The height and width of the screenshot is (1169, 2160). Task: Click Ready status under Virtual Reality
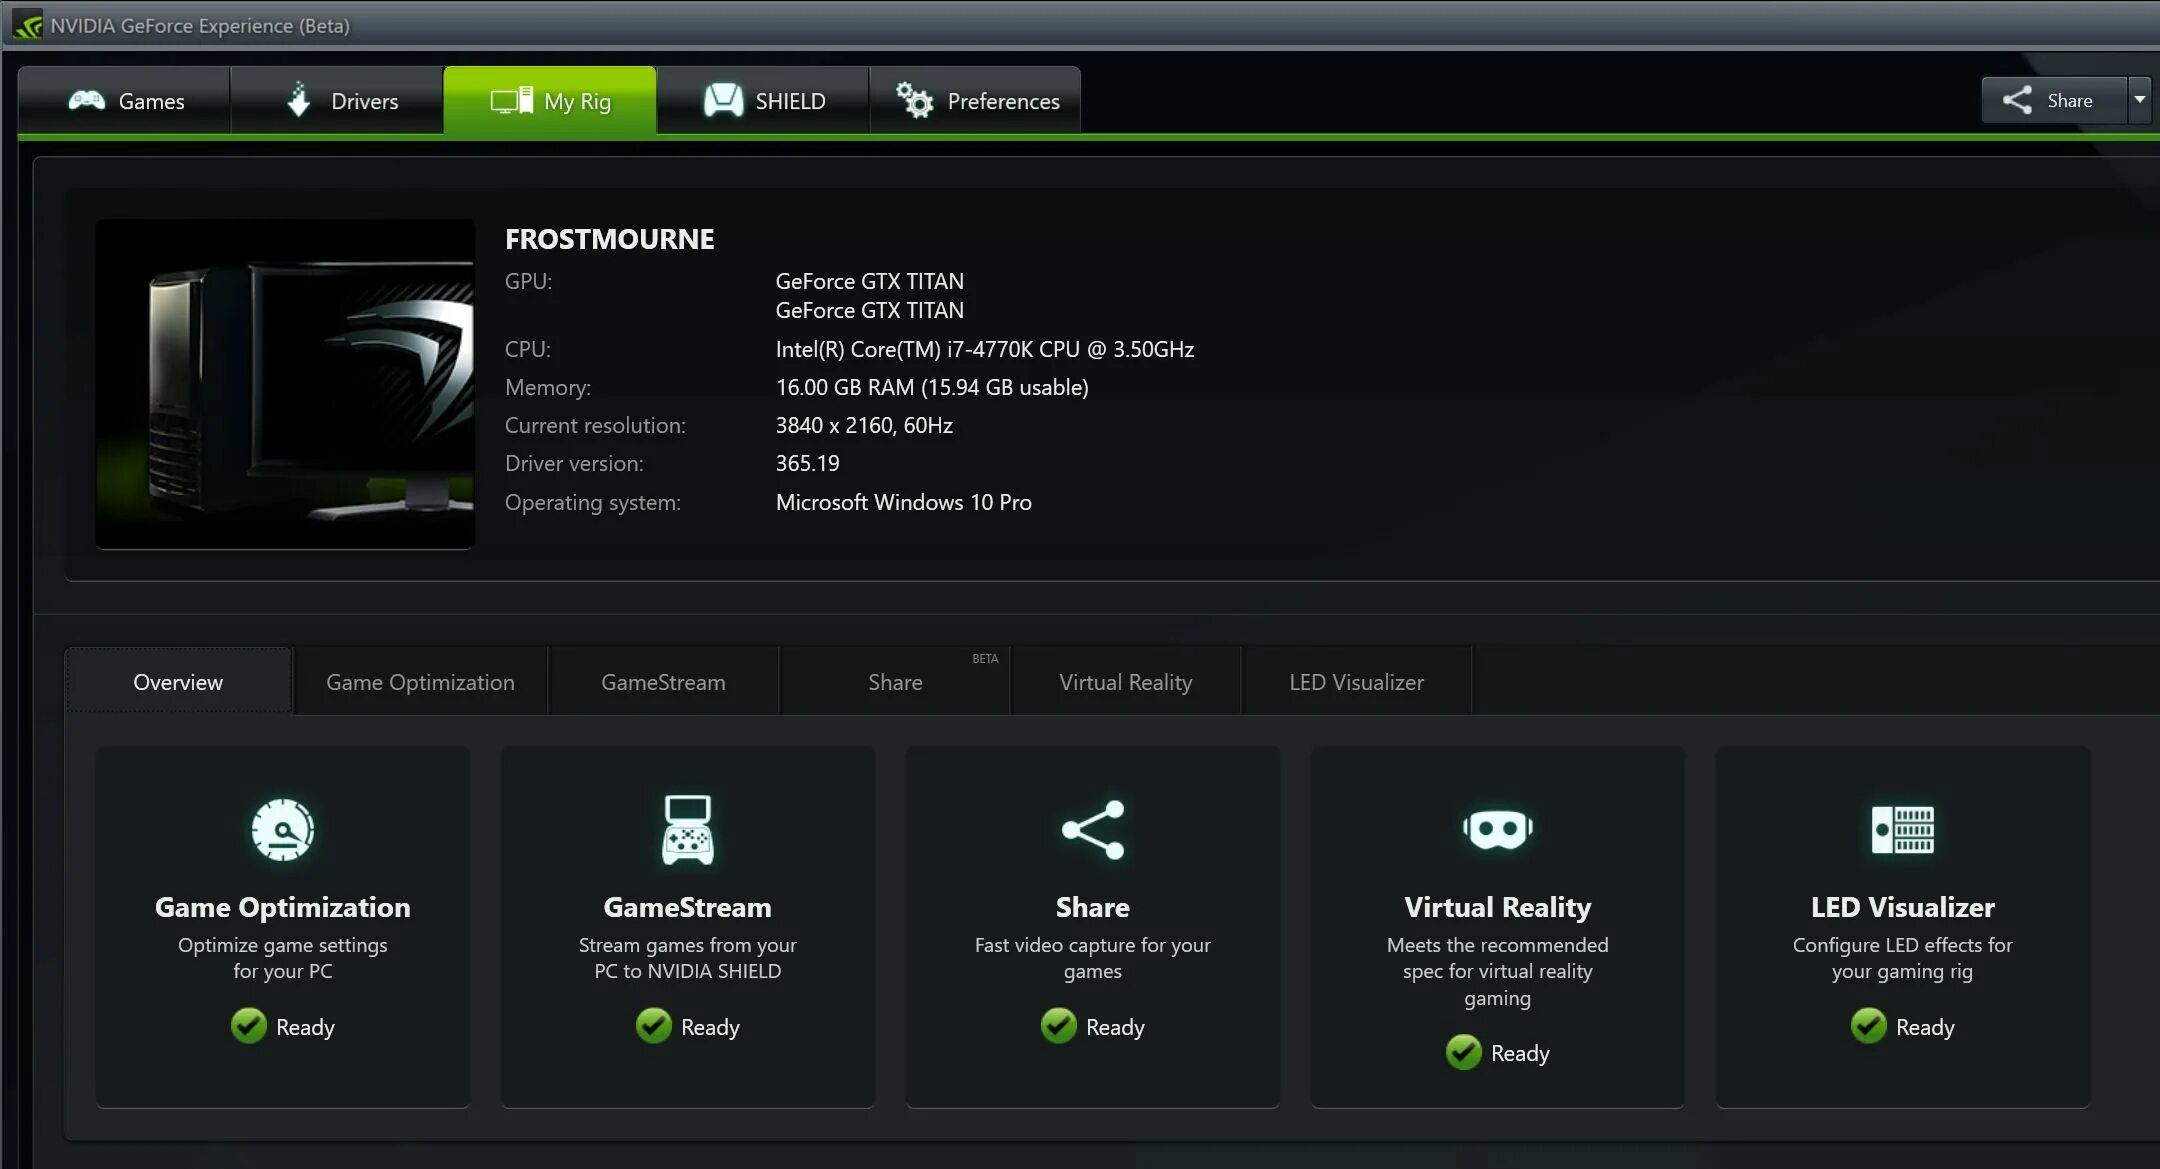coord(1520,1053)
